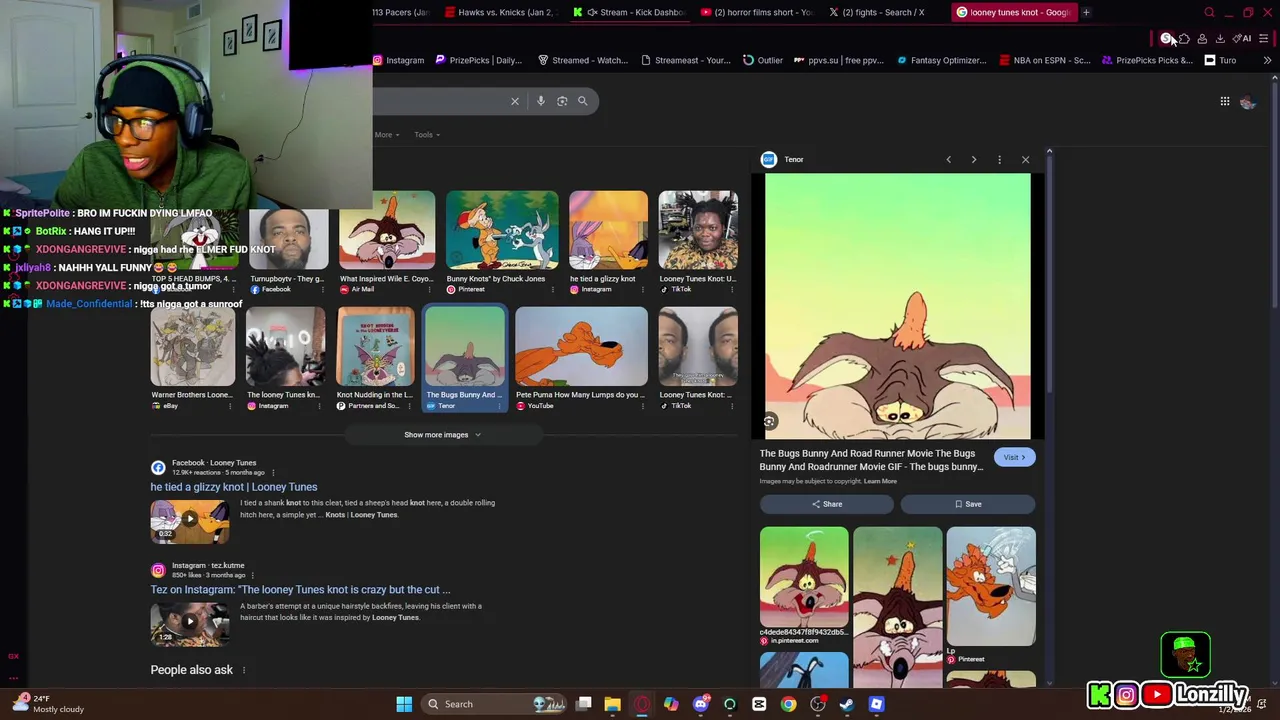Open Google Lens image search

coord(562,101)
